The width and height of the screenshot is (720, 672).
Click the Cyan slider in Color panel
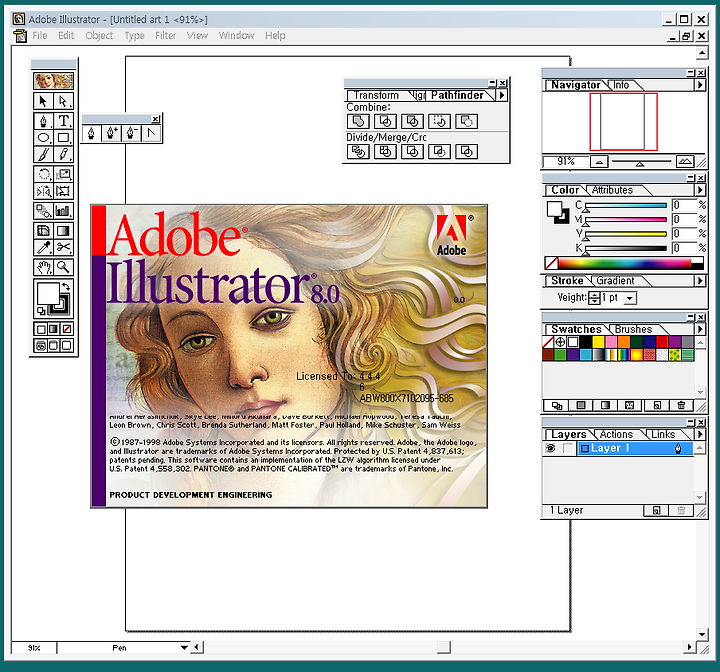625,205
